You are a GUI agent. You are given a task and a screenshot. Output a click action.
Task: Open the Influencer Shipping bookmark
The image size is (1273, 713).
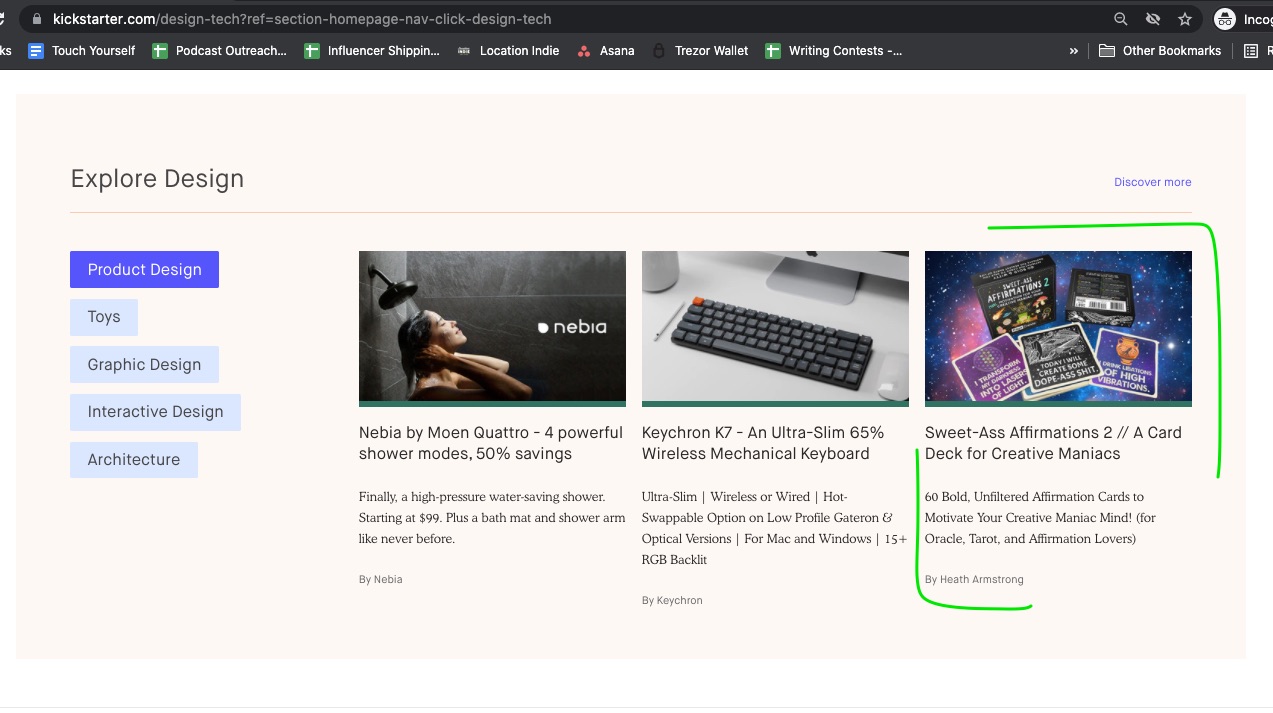click(x=372, y=50)
